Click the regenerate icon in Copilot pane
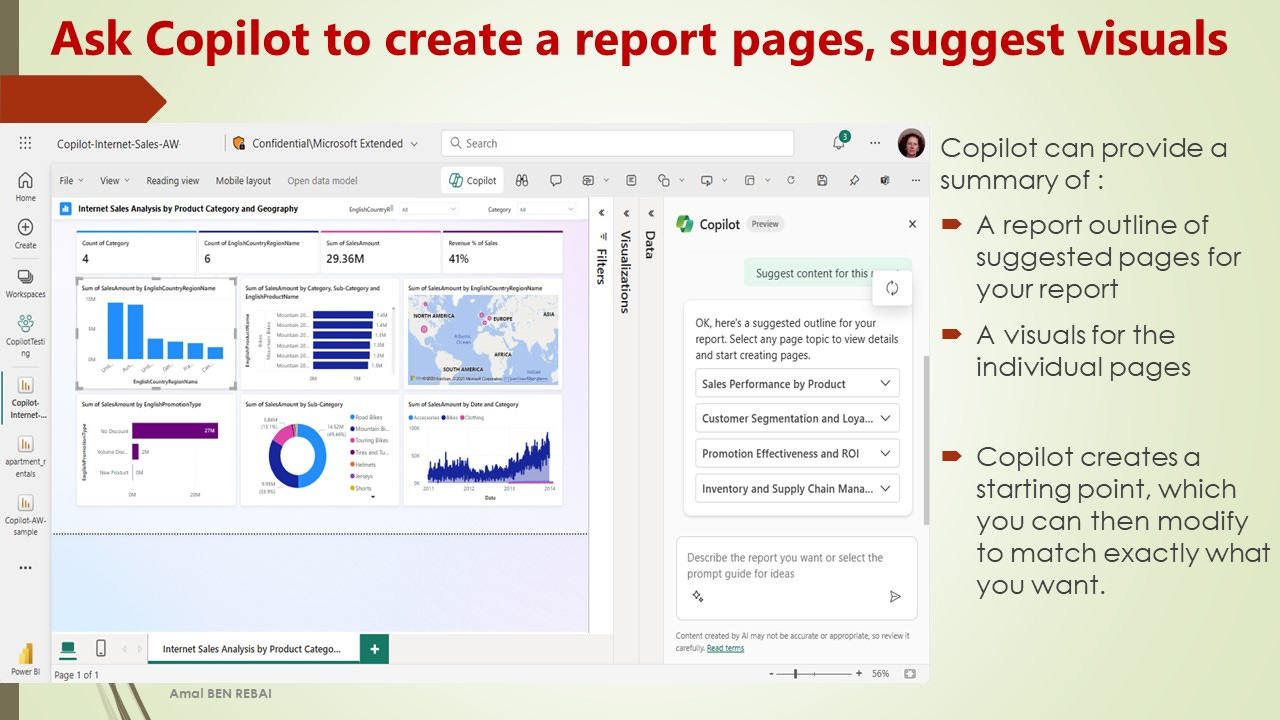The height and width of the screenshot is (720, 1280). (x=892, y=288)
